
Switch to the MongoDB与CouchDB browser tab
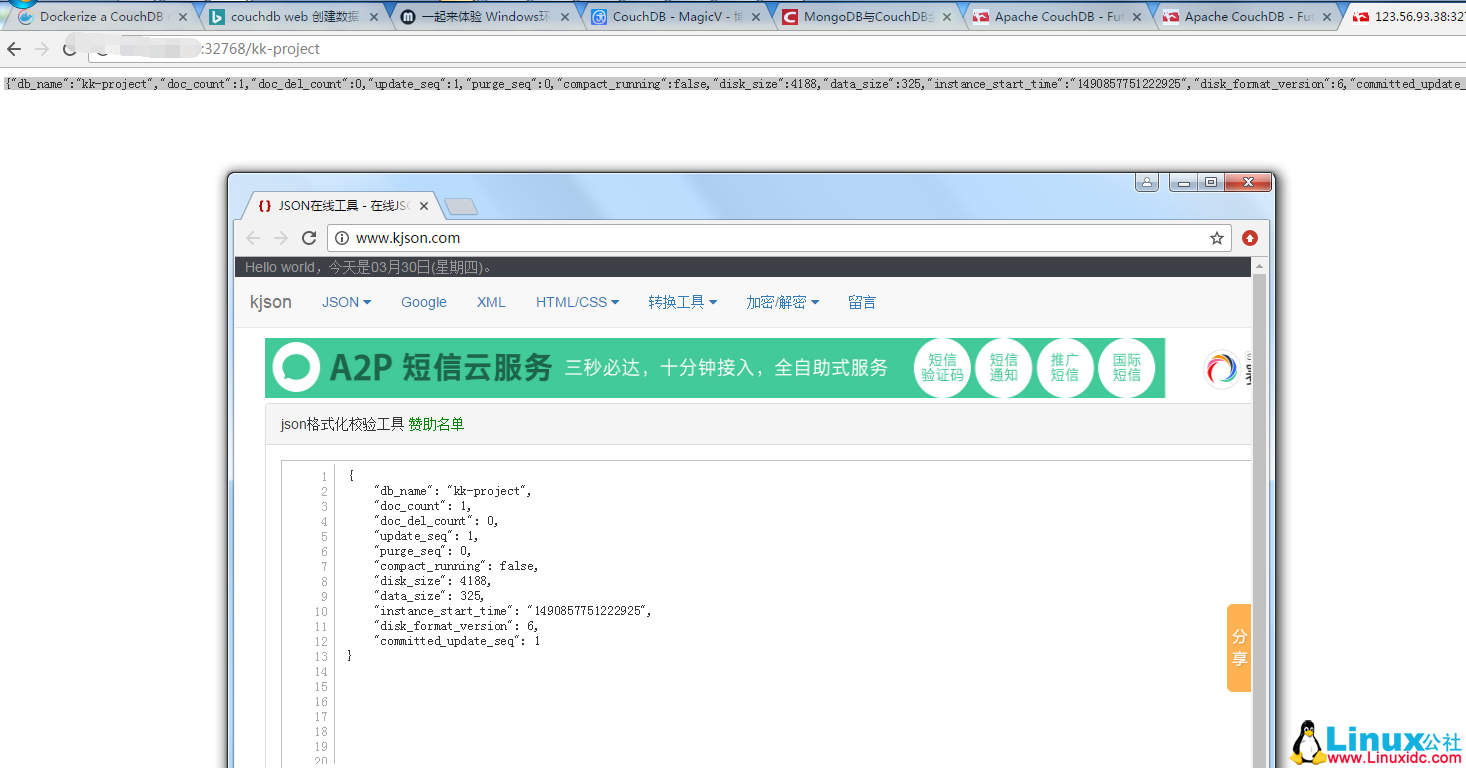click(x=866, y=16)
